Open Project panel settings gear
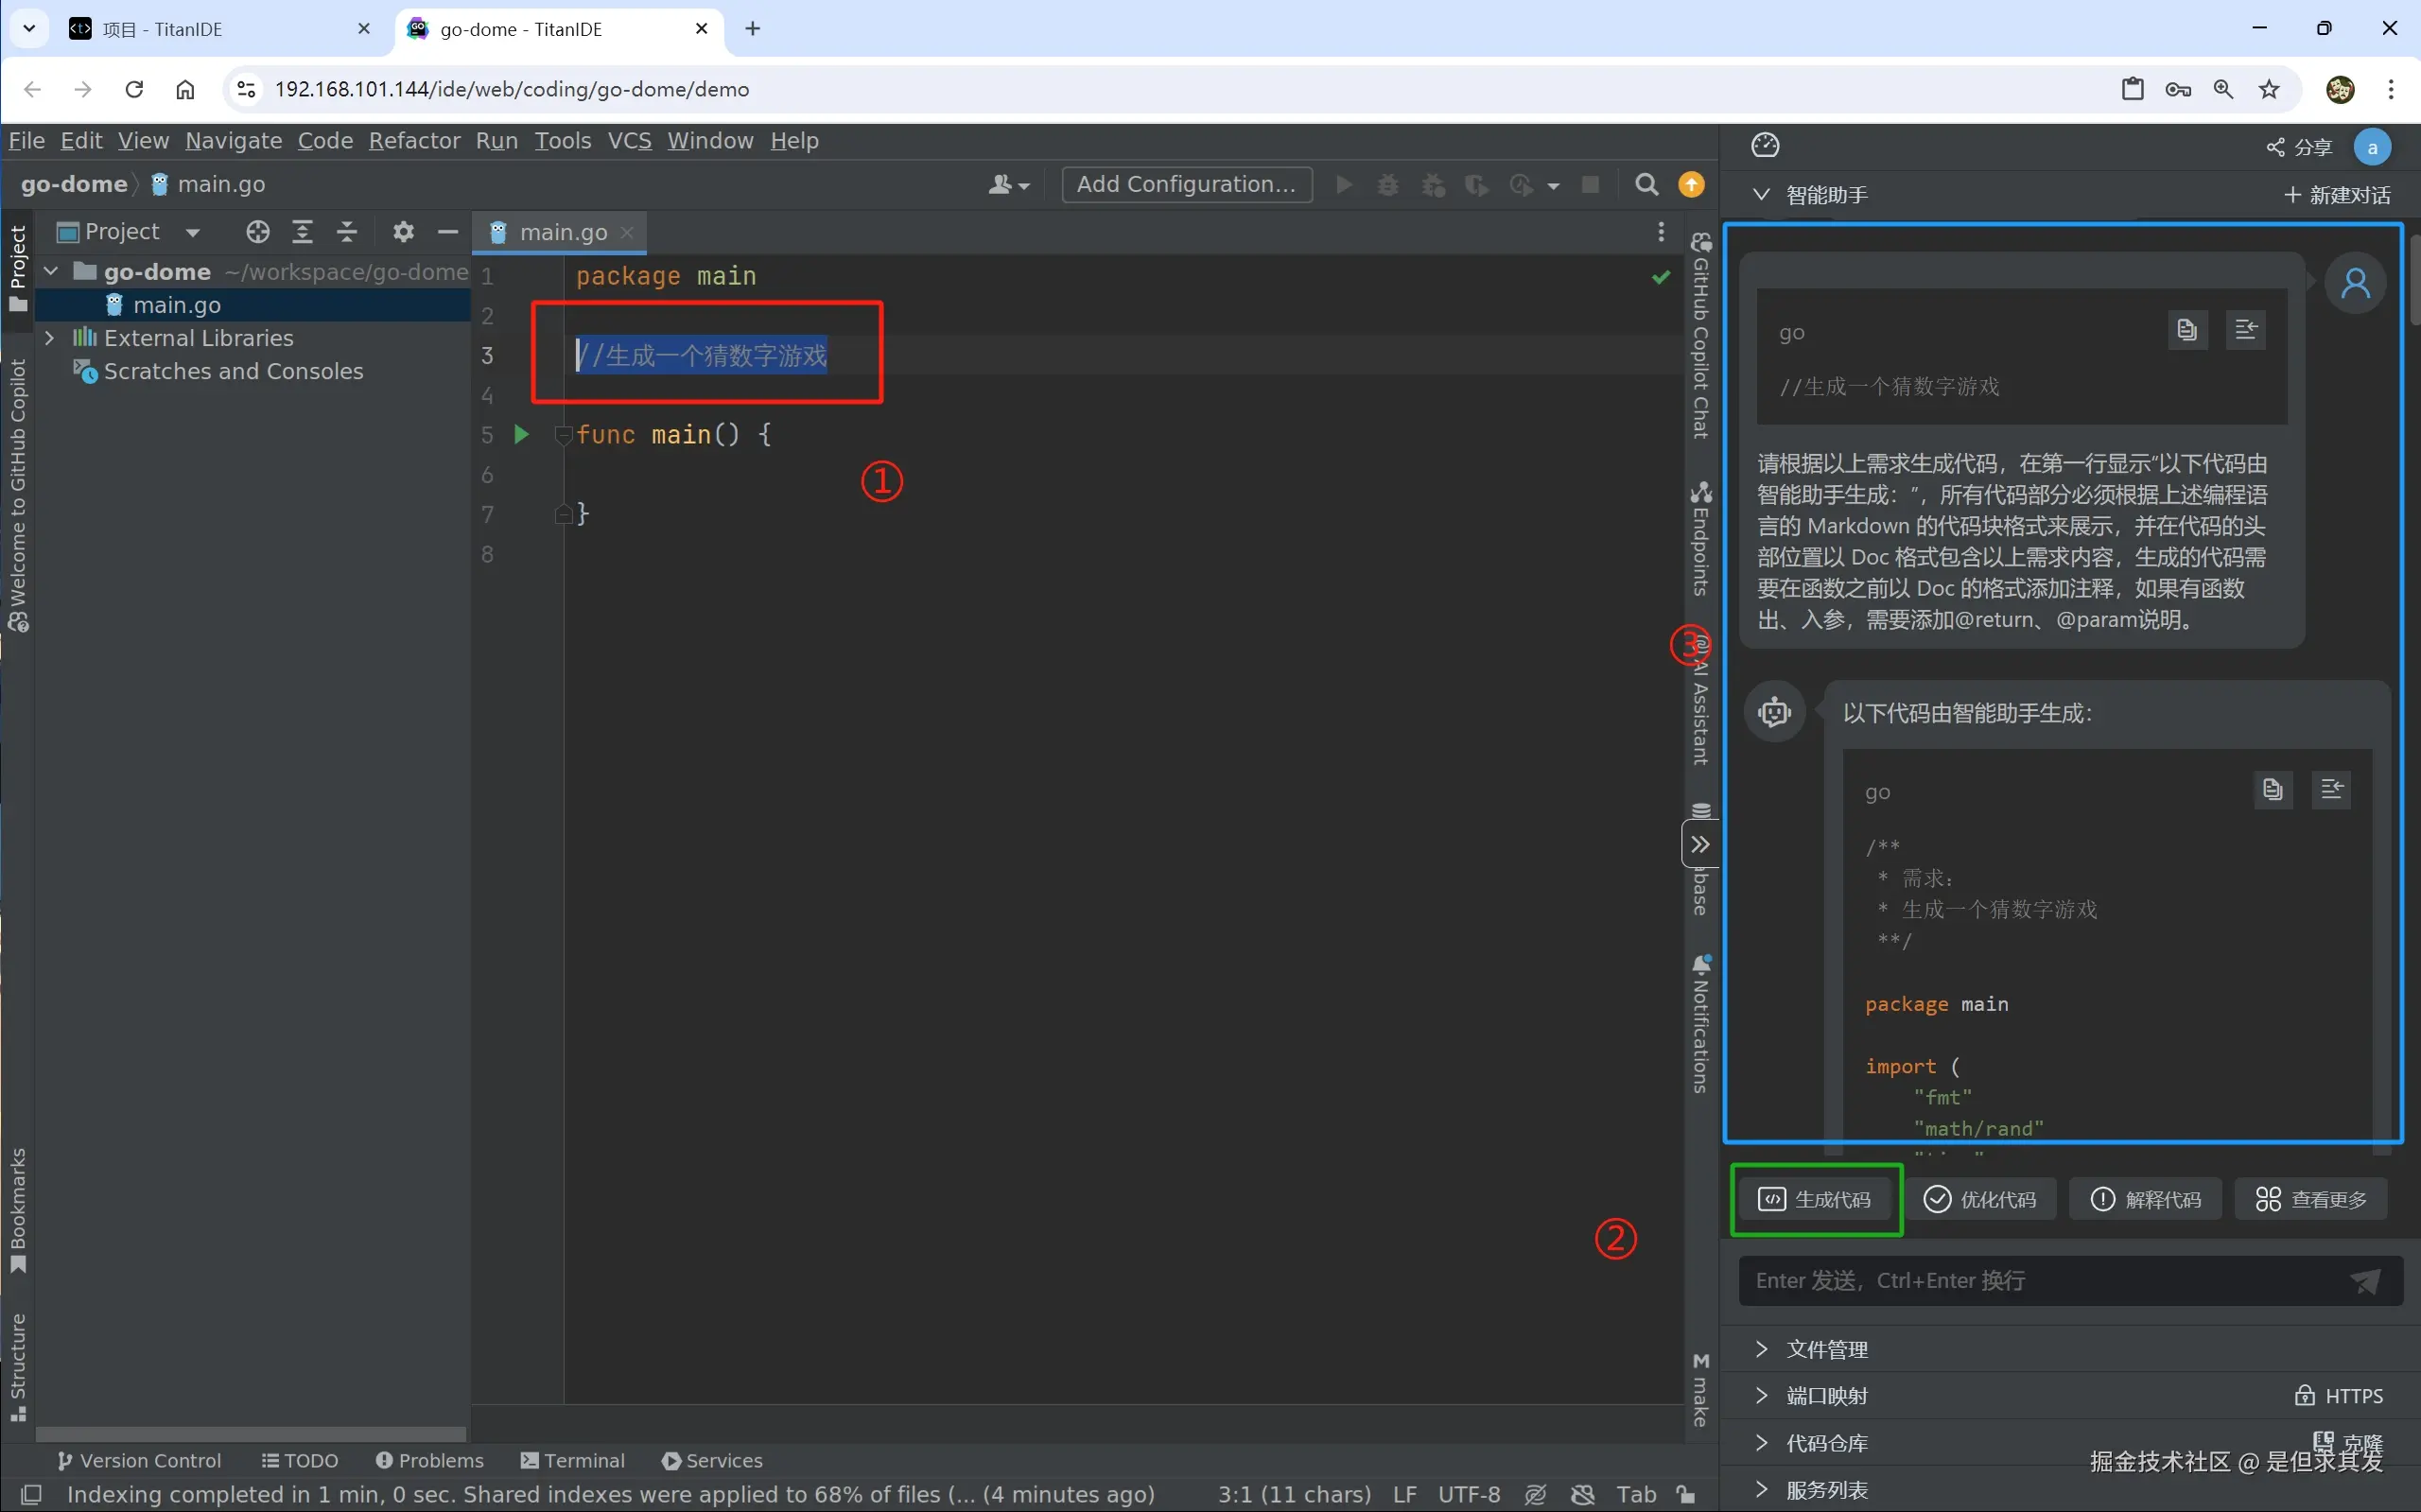The width and height of the screenshot is (2421, 1512). 403,232
